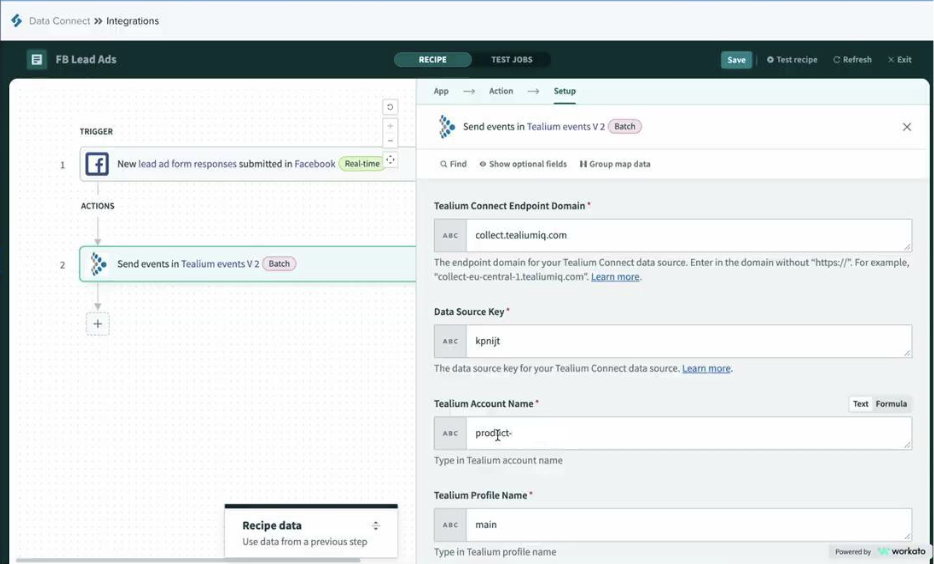Image resolution: width=934 pixels, height=564 pixels.
Task: Go to the Action setup step
Action: coord(501,91)
